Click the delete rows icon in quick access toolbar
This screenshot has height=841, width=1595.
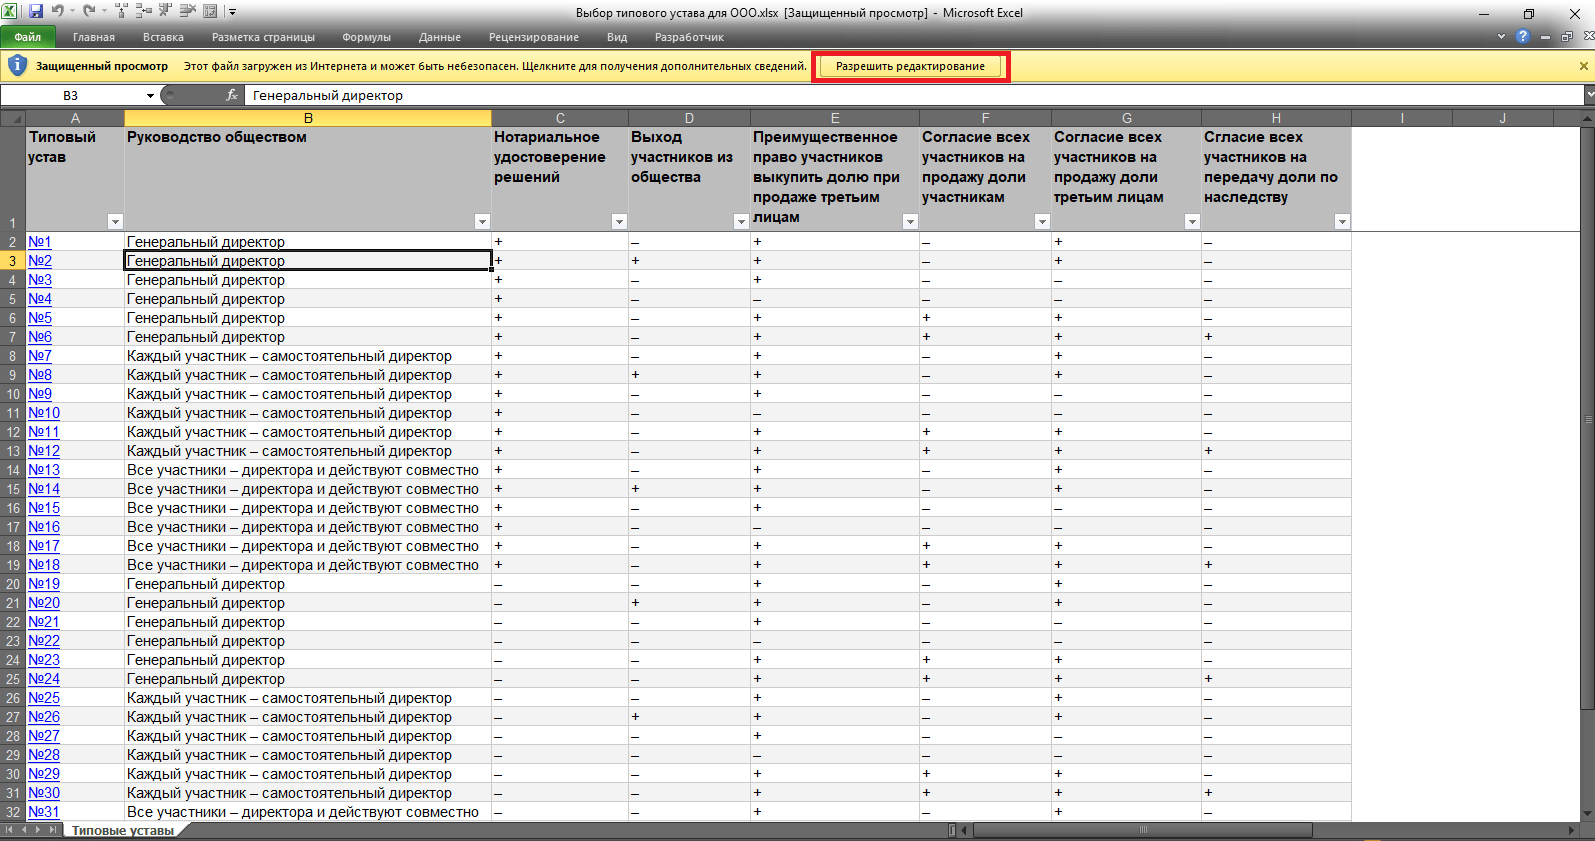(187, 11)
